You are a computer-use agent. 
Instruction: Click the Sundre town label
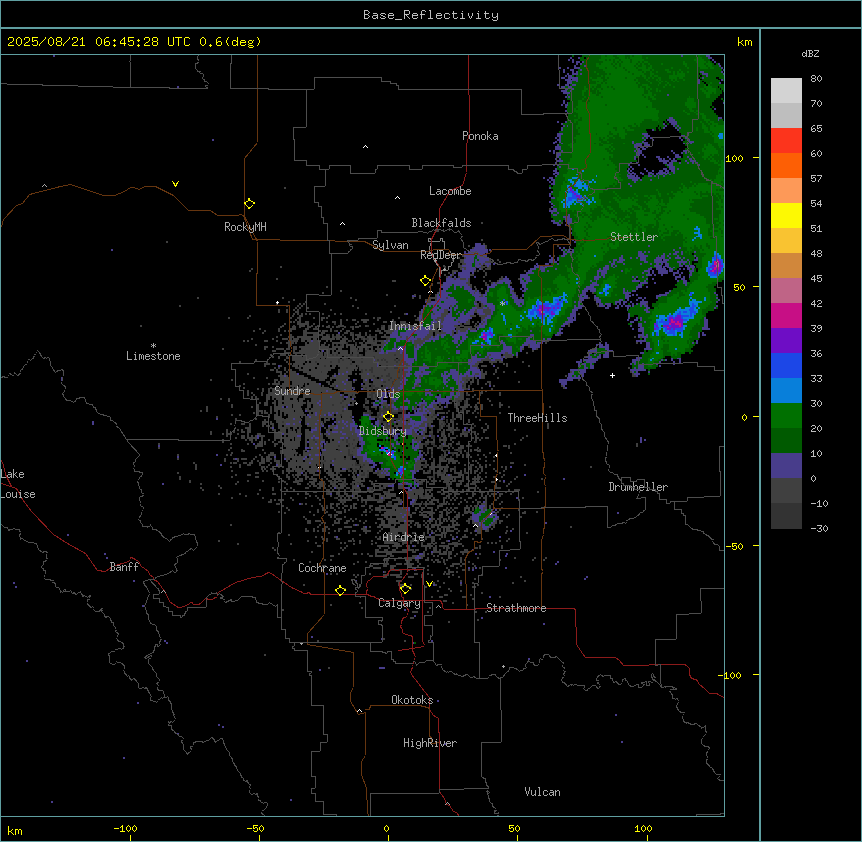pos(292,391)
